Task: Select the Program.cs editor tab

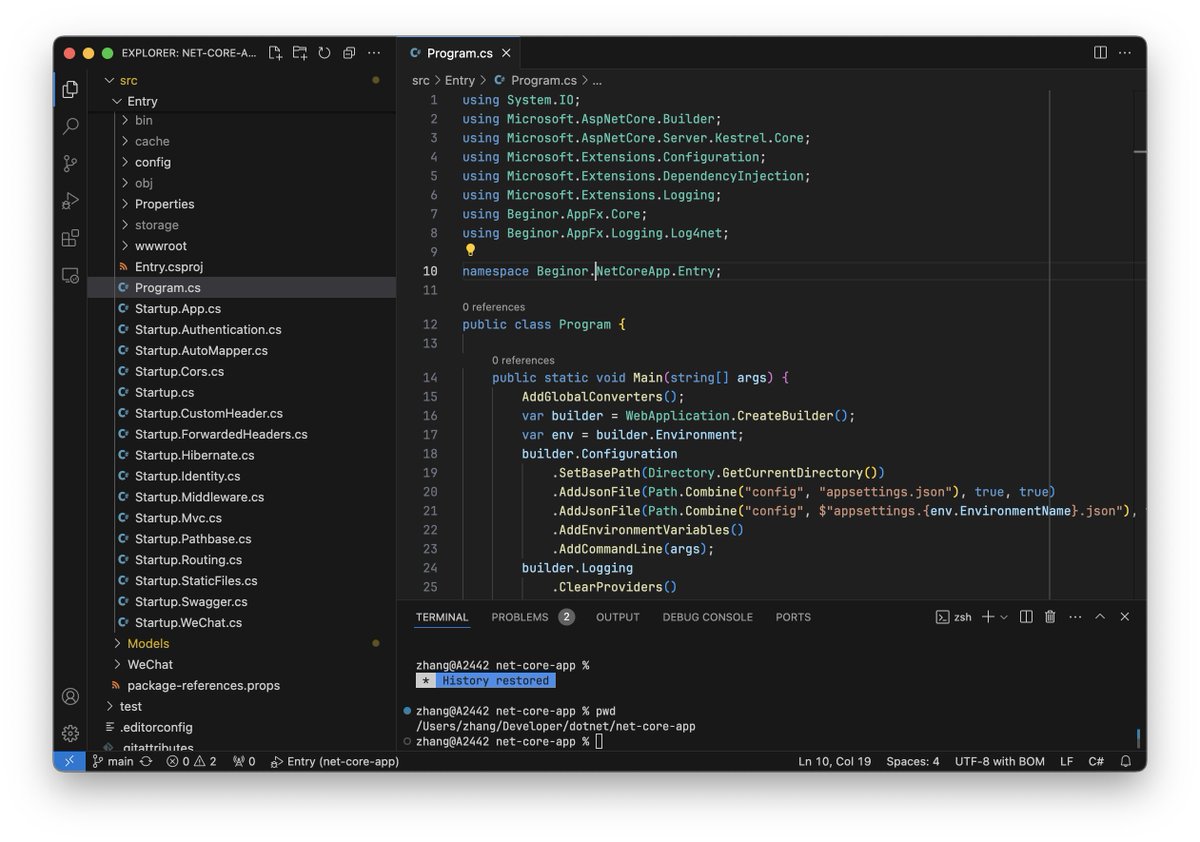Action: [459, 53]
